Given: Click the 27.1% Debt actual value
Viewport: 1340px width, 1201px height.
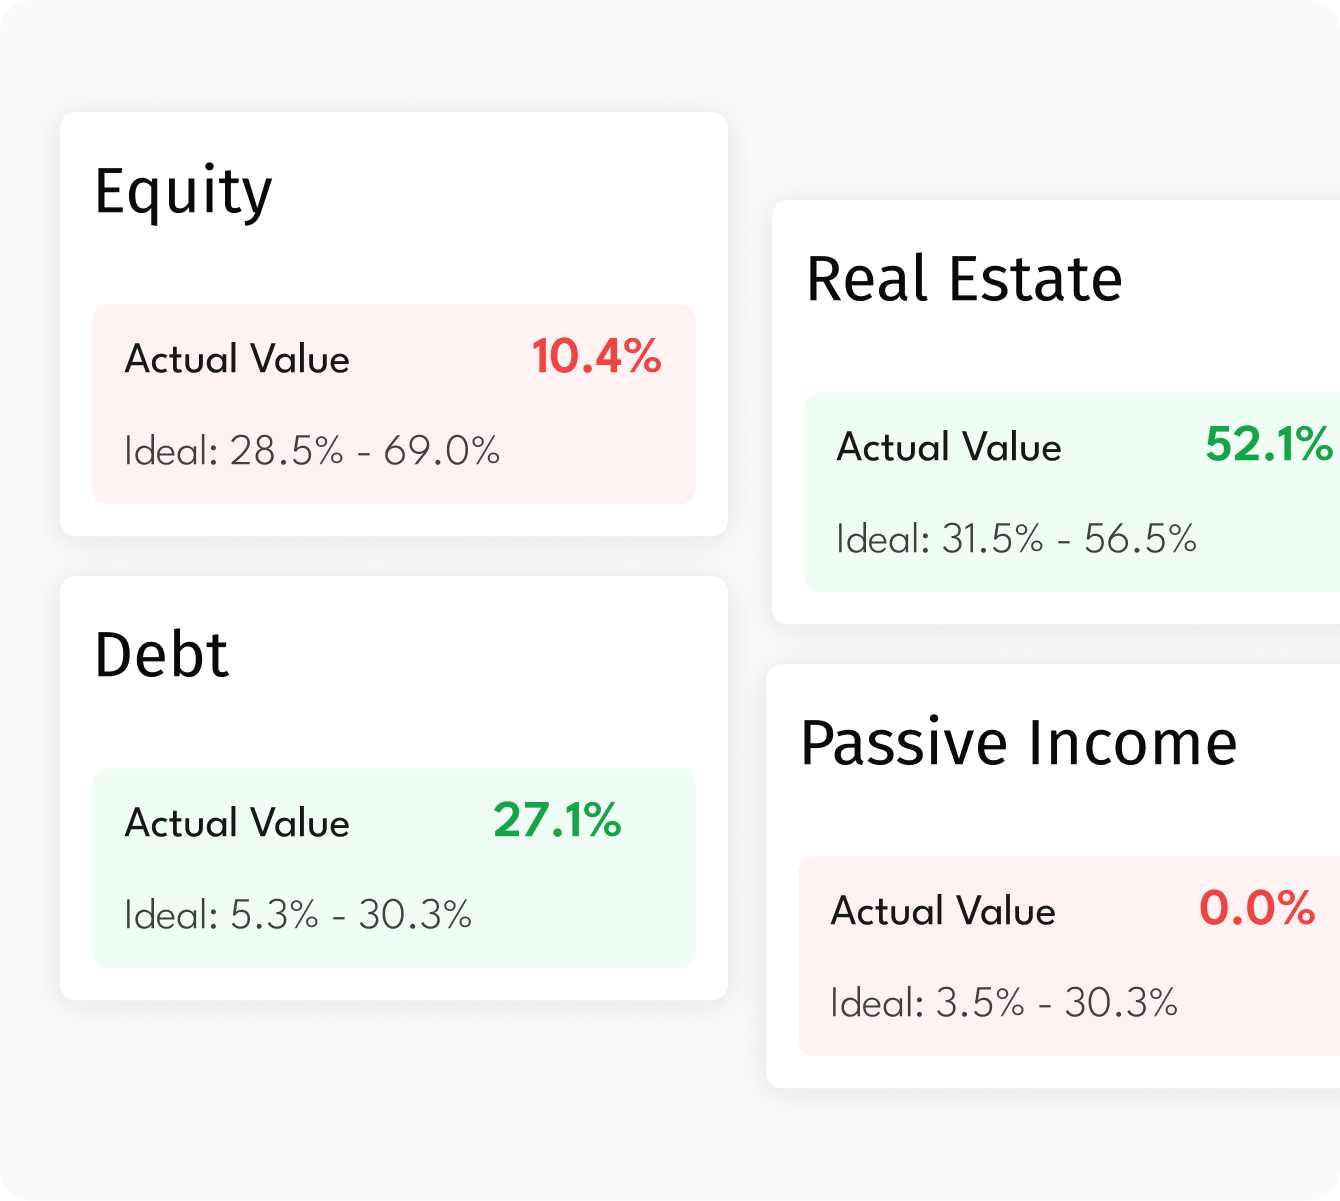Looking at the screenshot, I should pos(557,820).
